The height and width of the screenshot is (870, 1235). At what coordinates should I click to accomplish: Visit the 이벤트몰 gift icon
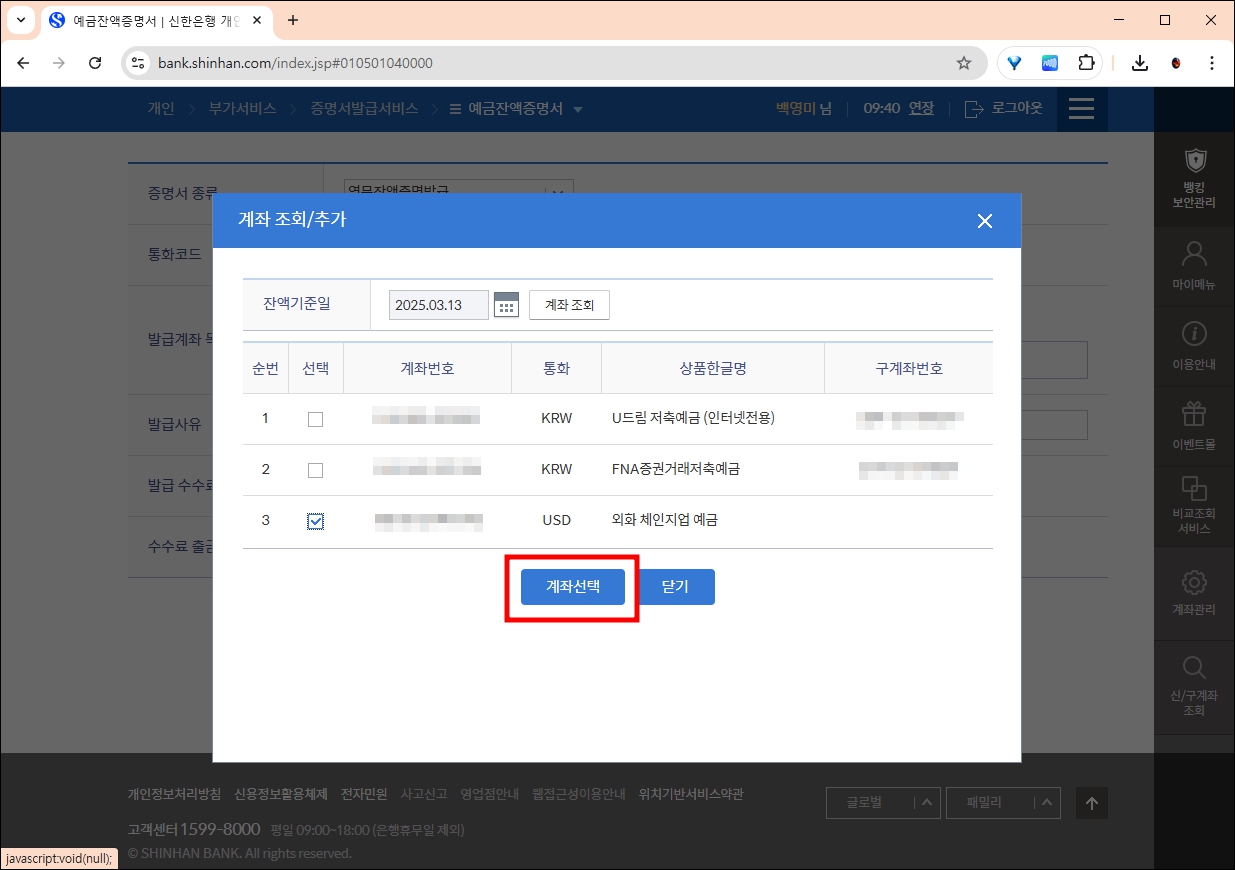pos(1194,424)
